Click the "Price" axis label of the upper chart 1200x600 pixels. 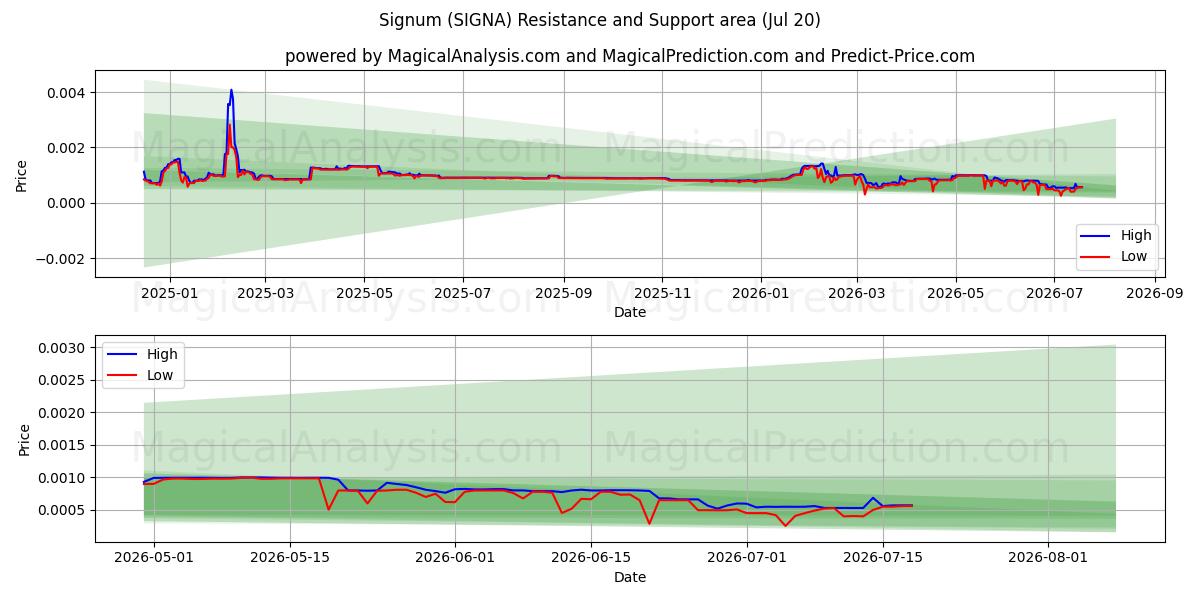[22, 177]
